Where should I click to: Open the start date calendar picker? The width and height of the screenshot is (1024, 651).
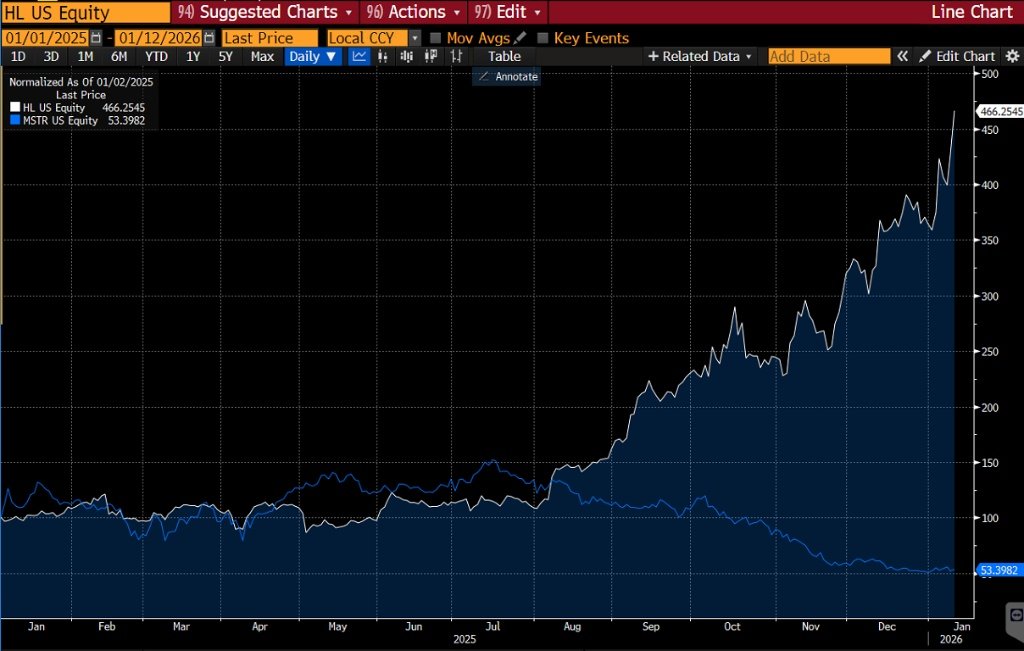point(96,38)
